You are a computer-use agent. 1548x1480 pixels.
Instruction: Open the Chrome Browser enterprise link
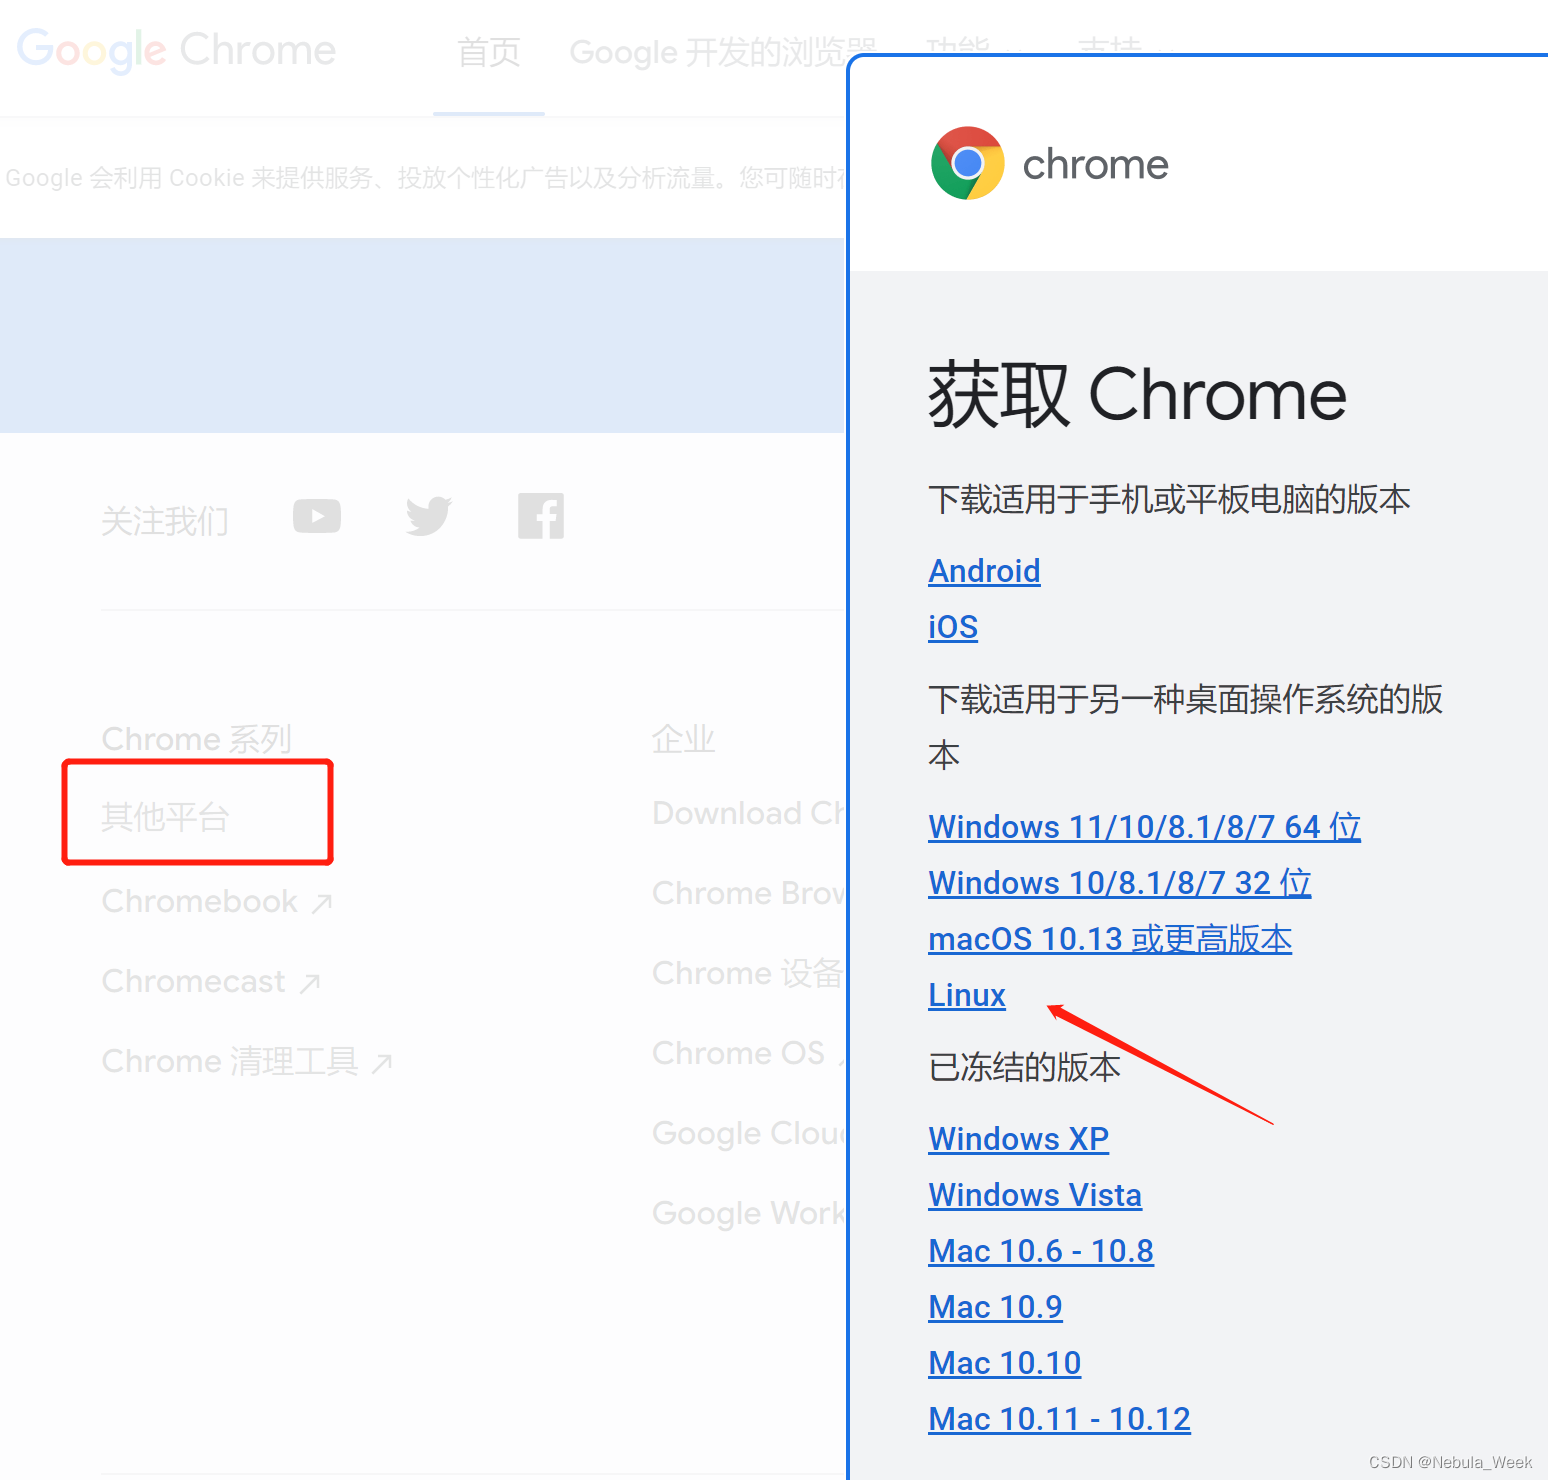(x=749, y=893)
